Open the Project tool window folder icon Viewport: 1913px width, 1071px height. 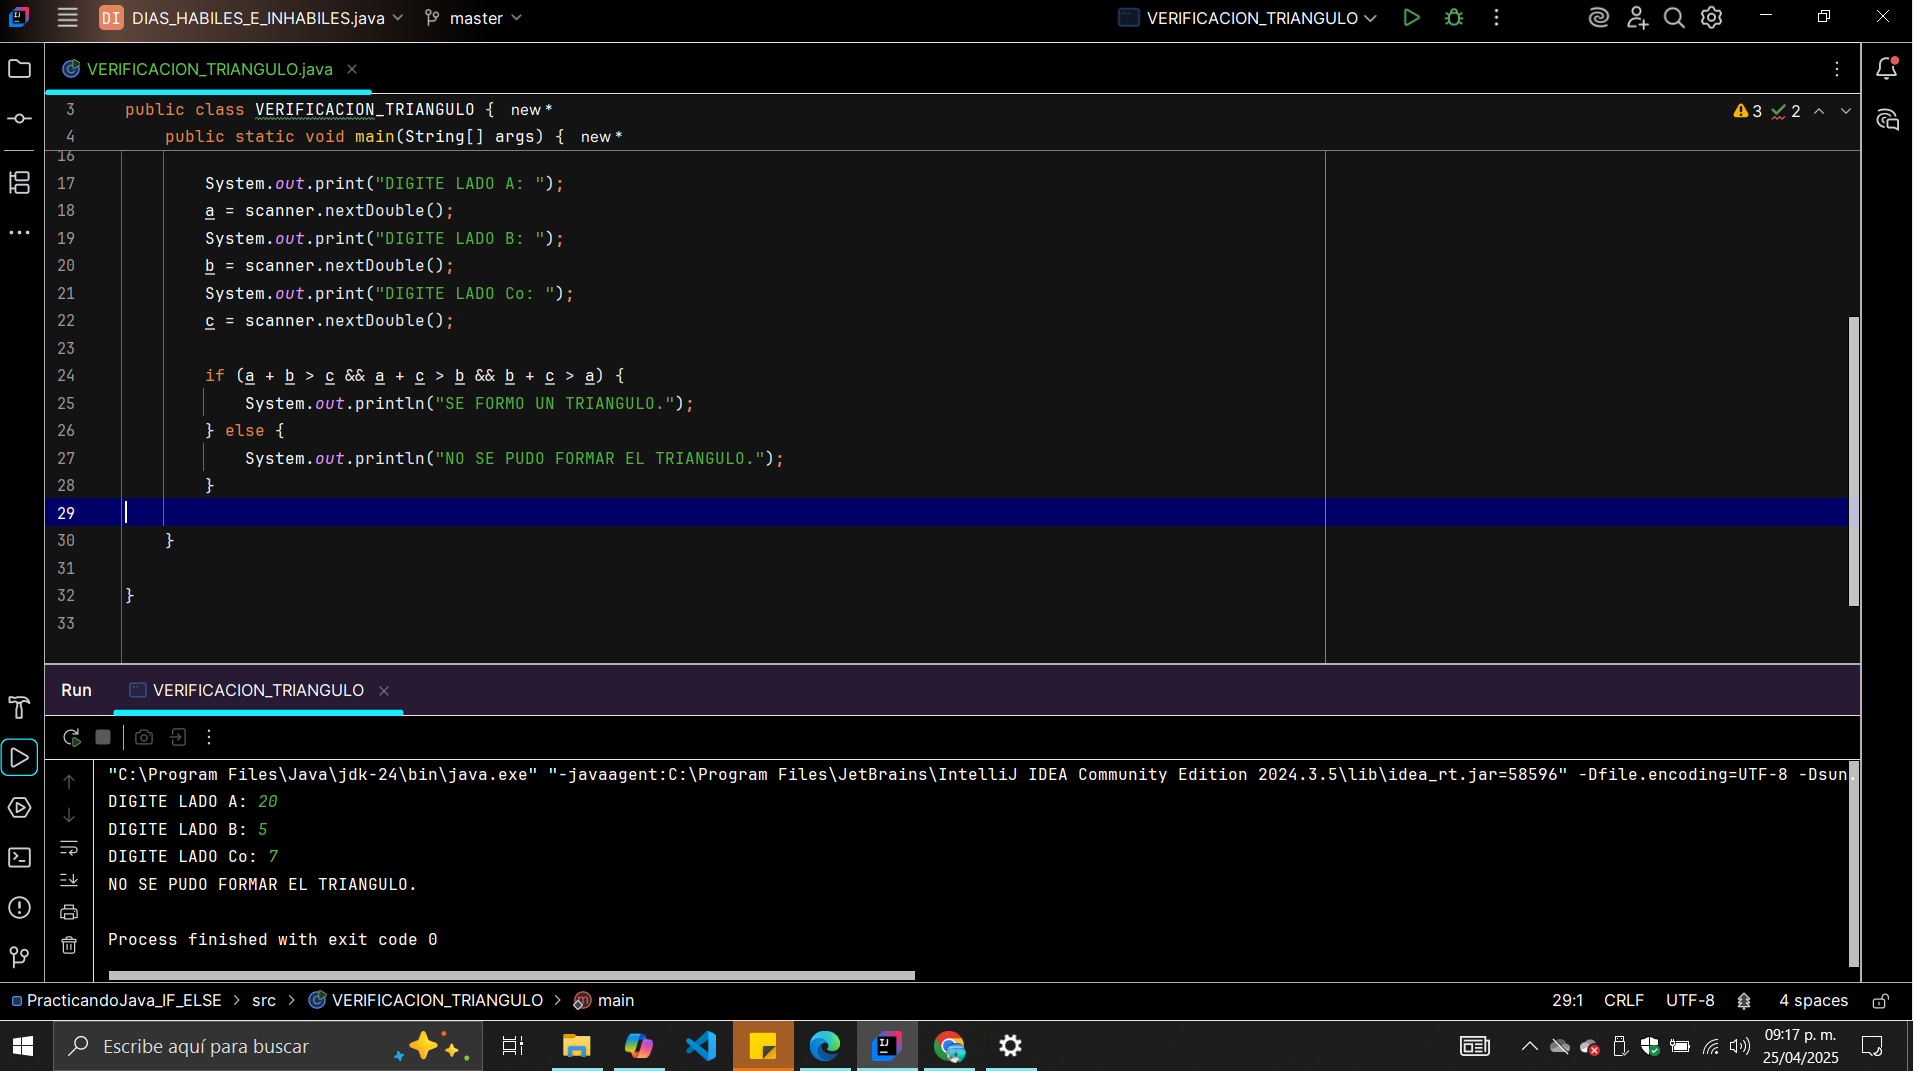(x=19, y=69)
